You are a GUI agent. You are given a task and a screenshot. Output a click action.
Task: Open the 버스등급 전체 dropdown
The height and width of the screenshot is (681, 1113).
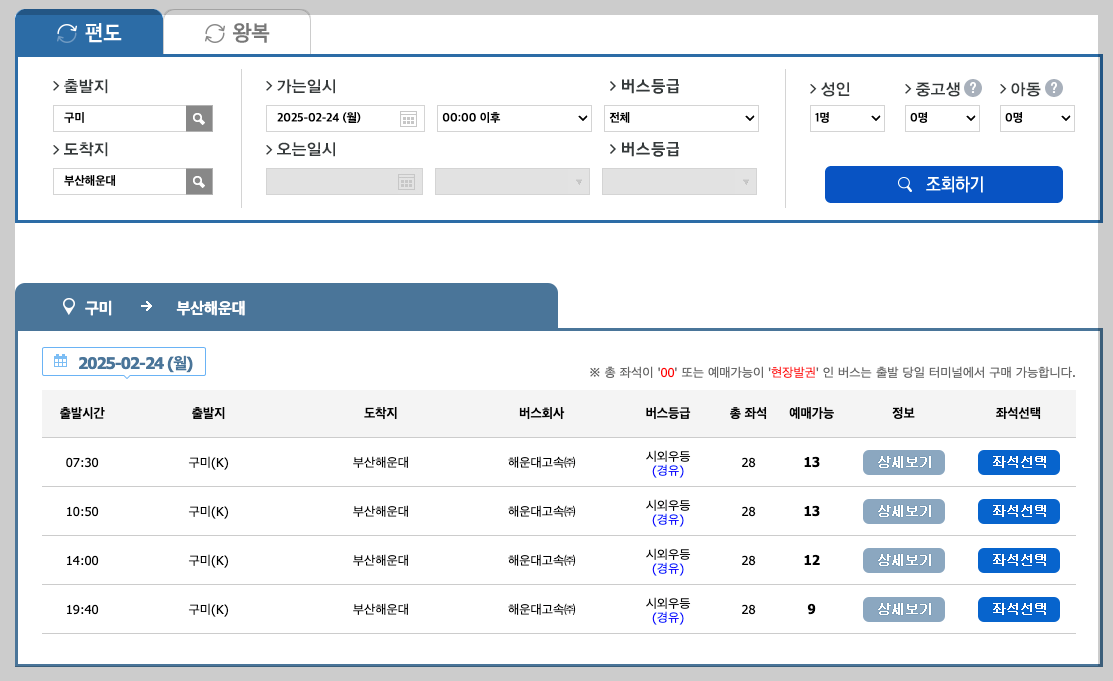click(x=681, y=117)
